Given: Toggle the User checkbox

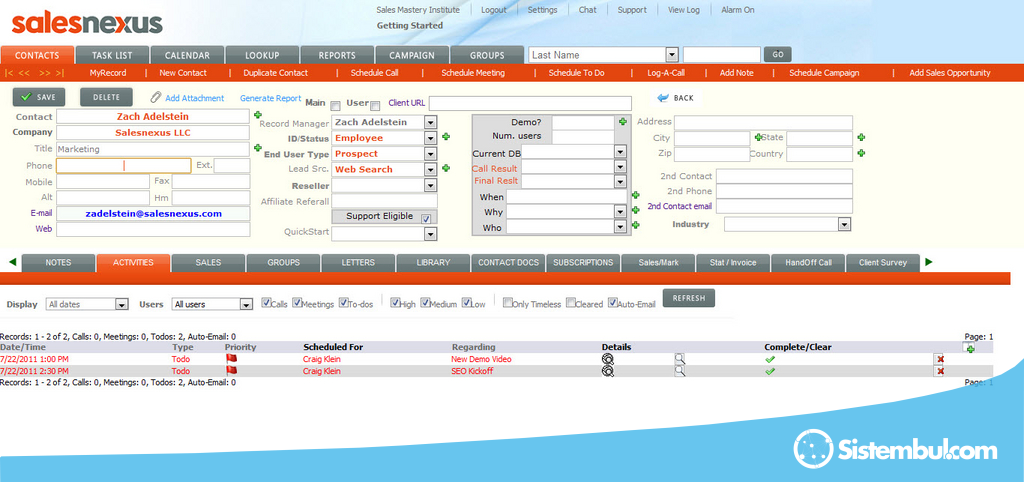Looking at the screenshot, I should [x=375, y=106].
